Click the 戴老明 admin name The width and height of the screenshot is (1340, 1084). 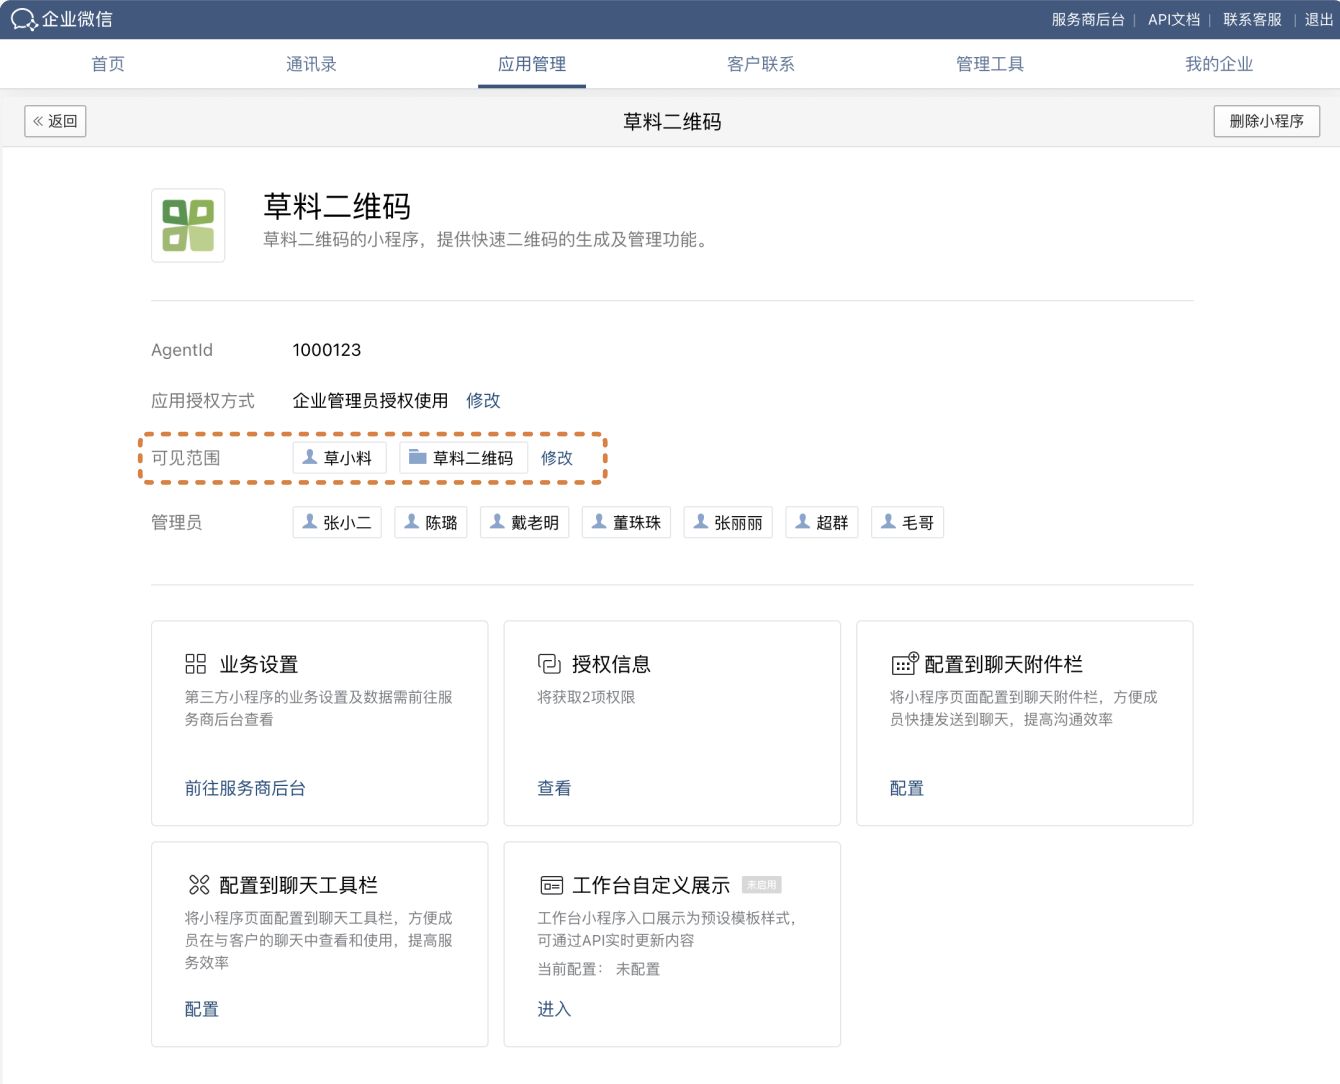(535, 523)
